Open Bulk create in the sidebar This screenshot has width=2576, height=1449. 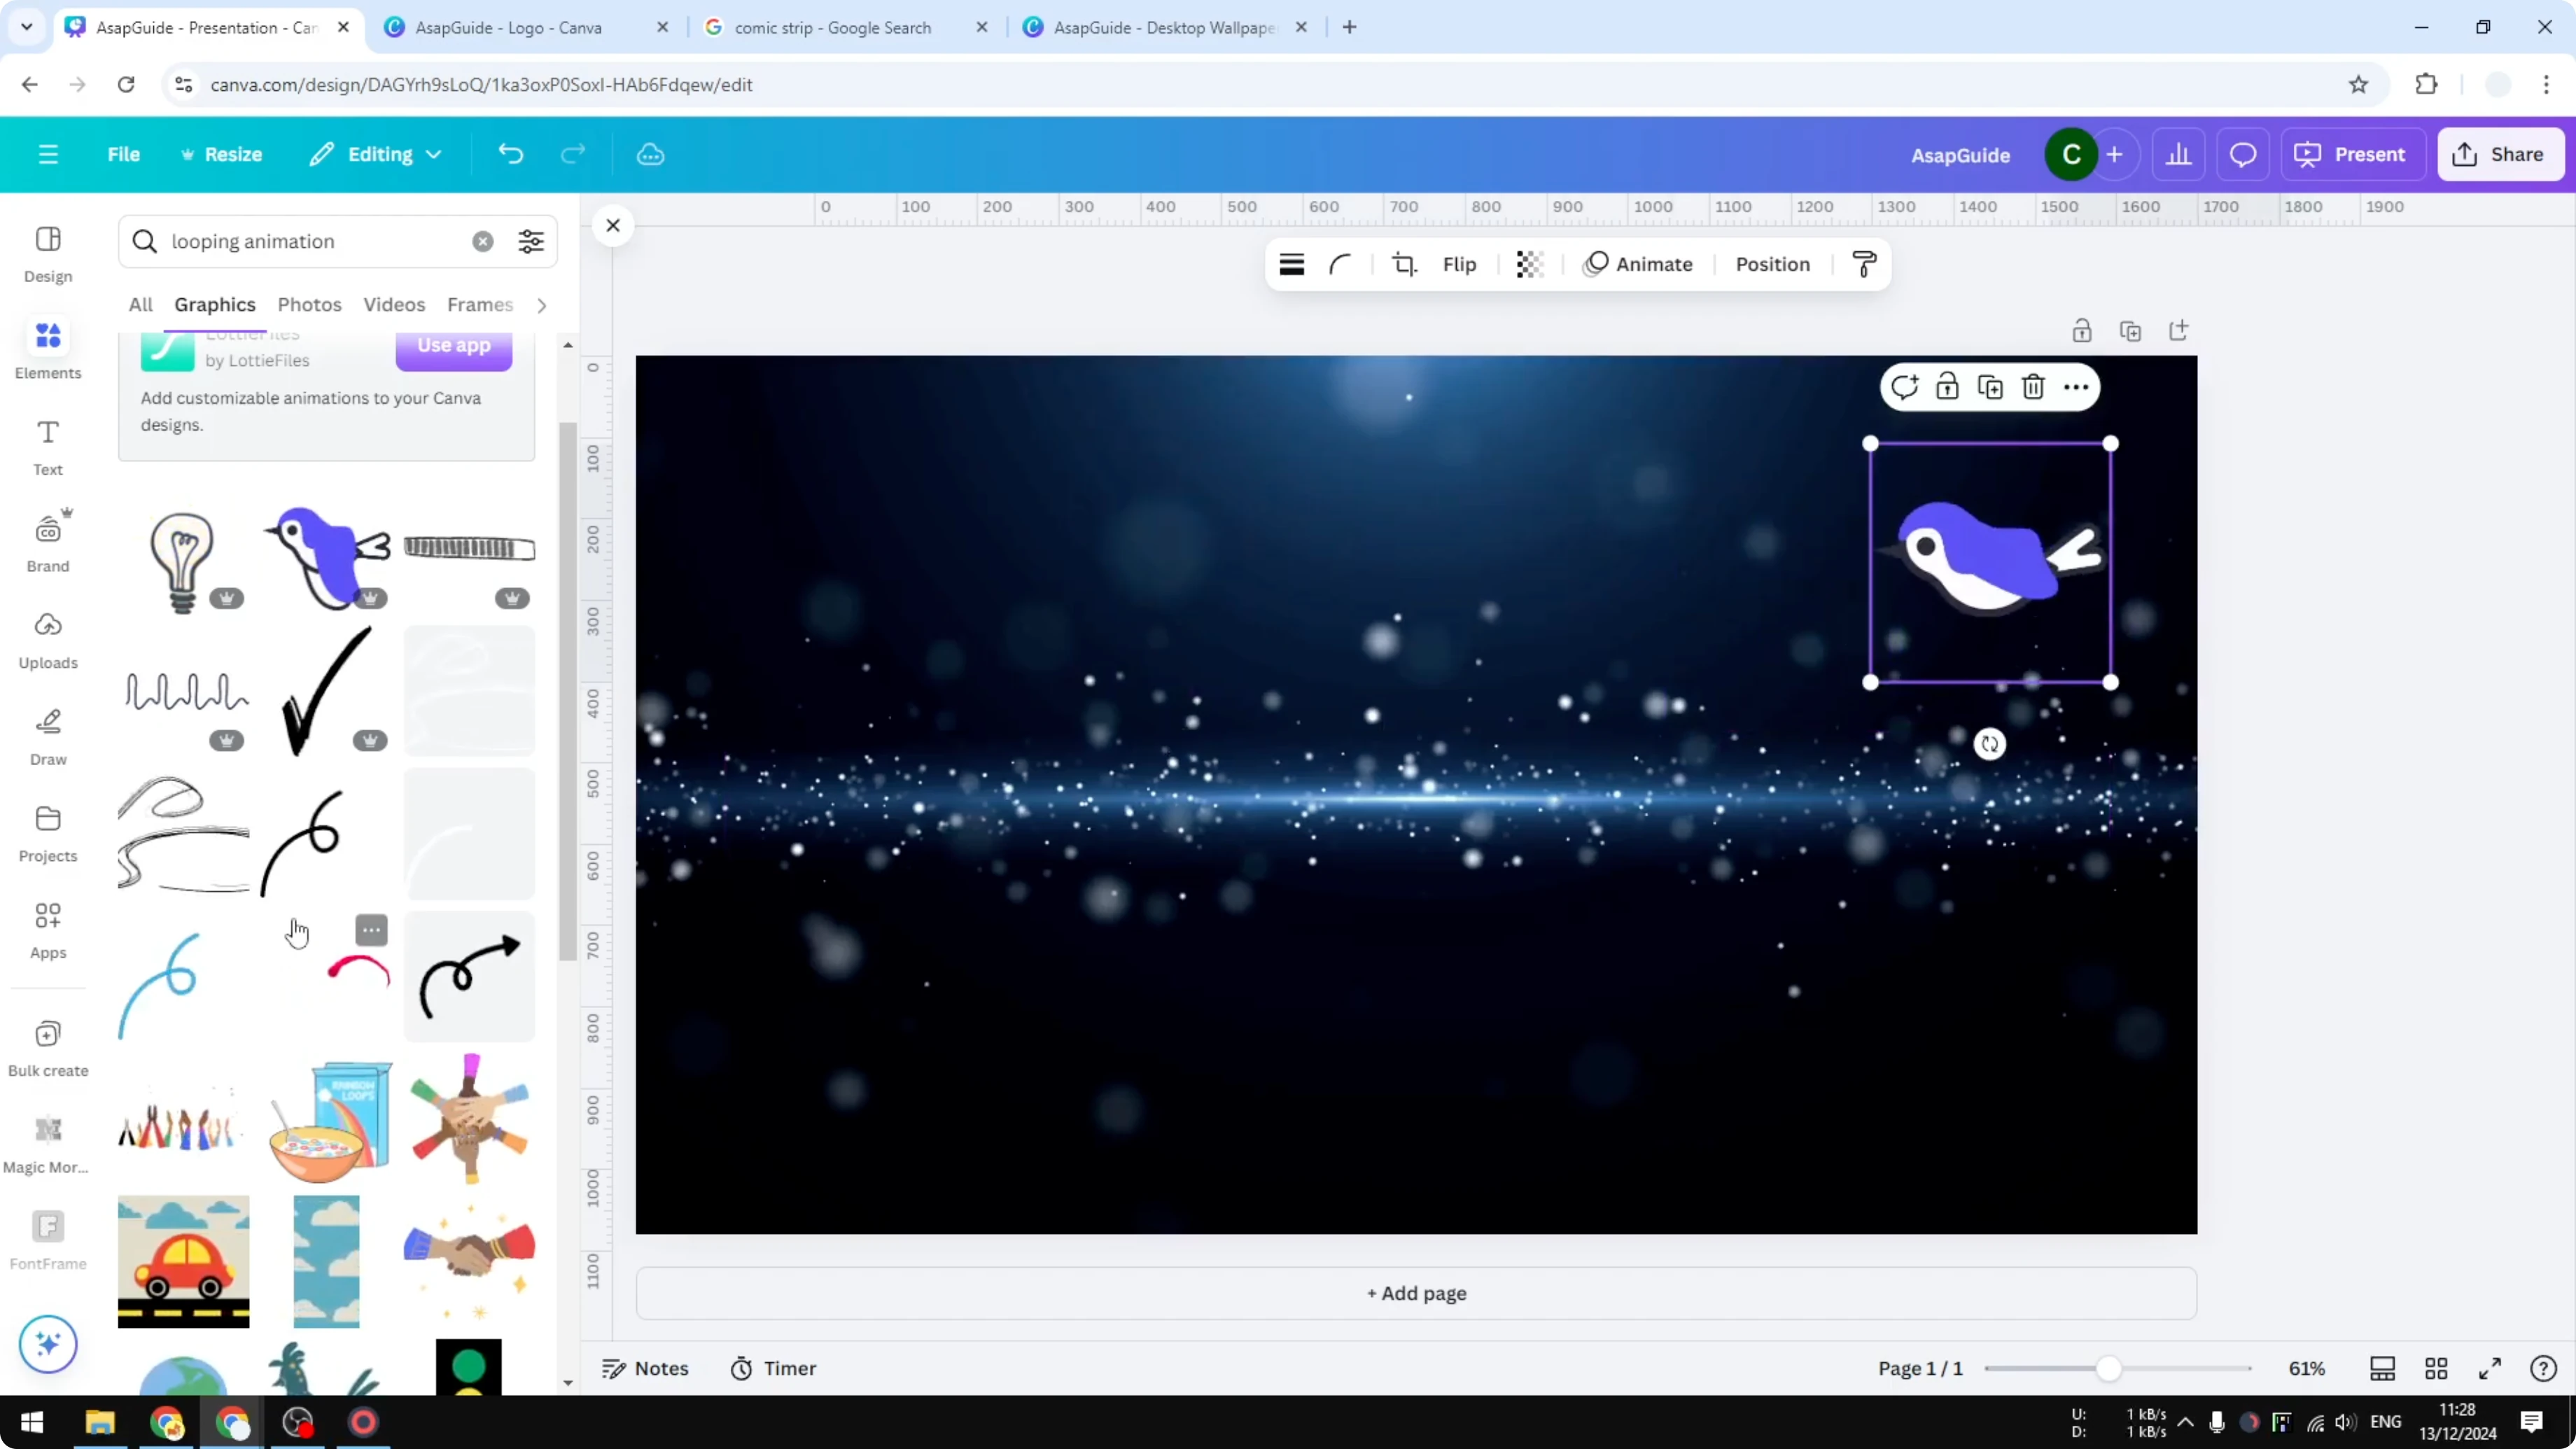[47, 1046]
